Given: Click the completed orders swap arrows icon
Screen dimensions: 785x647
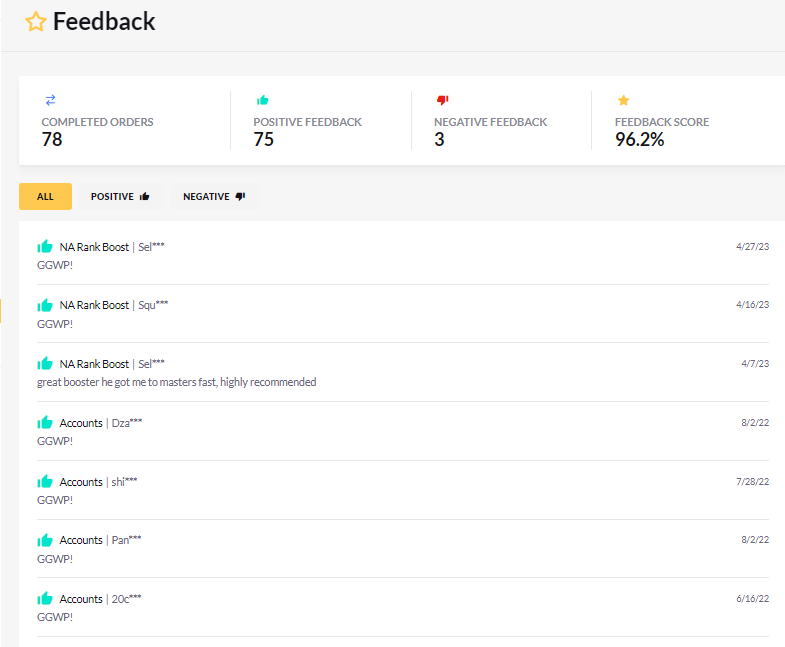Looking at the screenshot, I should pyautogui.click(x=51, y=100).
